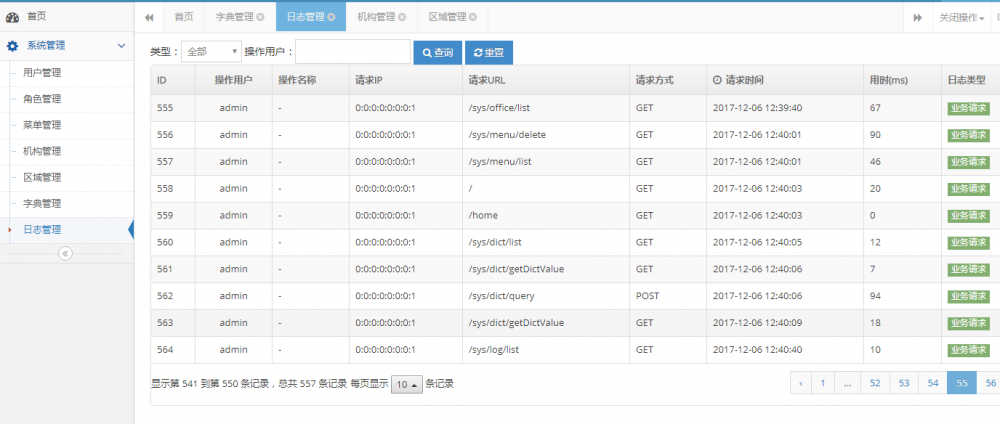Click the 2017-12-06 12:39:40 time cell
This screenshot has width=1000, height=424.
[784, 108]
